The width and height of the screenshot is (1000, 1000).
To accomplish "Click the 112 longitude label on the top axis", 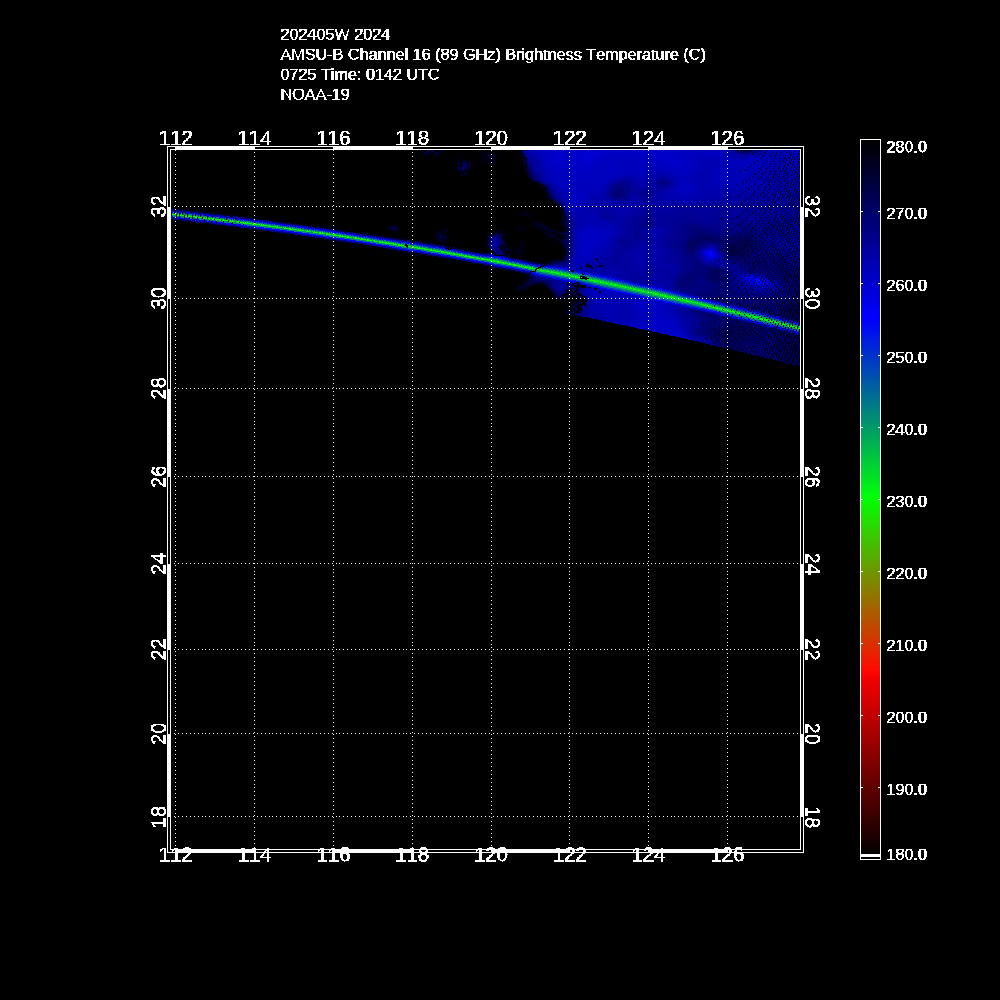I will click(x=176, y=138).
